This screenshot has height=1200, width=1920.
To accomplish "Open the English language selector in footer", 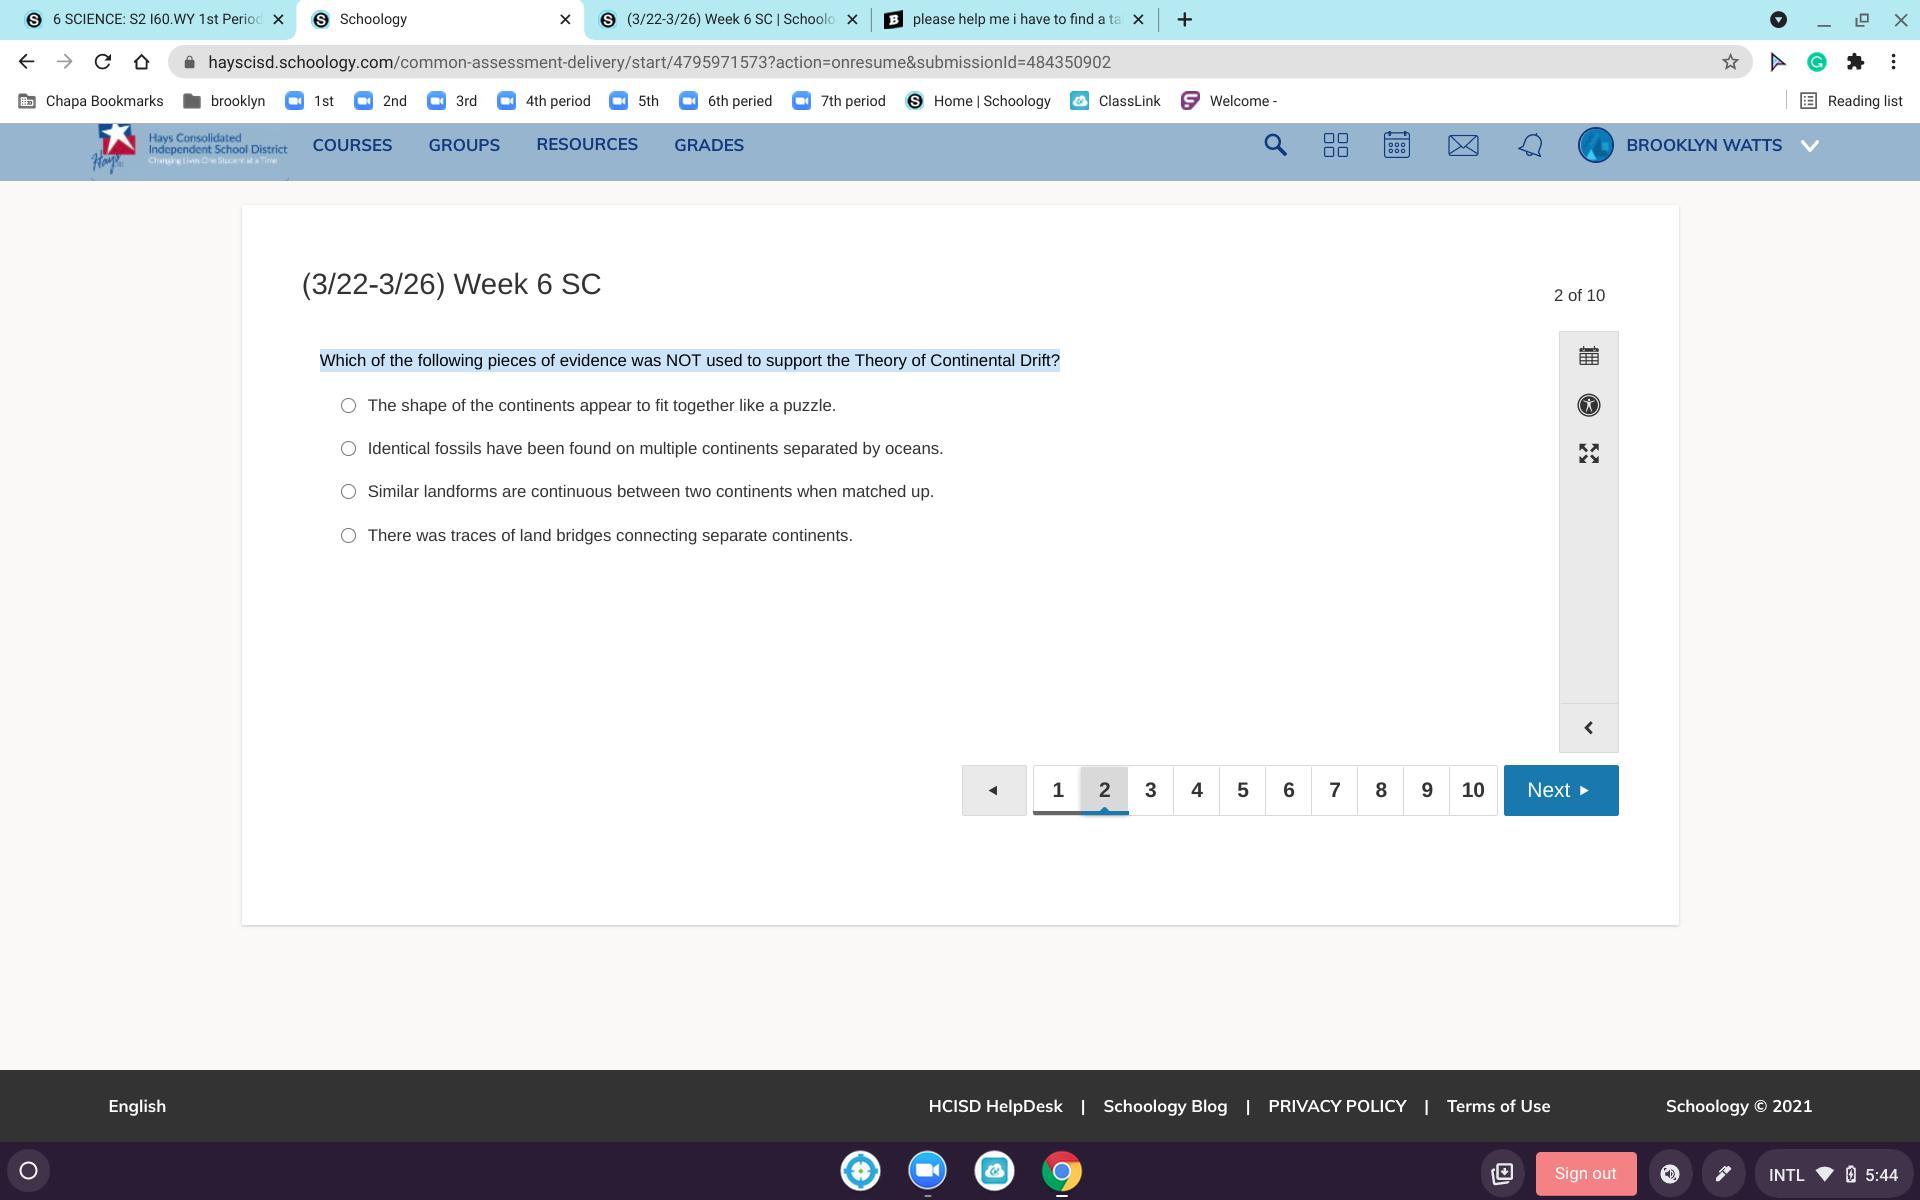I will pos(137,1106).
